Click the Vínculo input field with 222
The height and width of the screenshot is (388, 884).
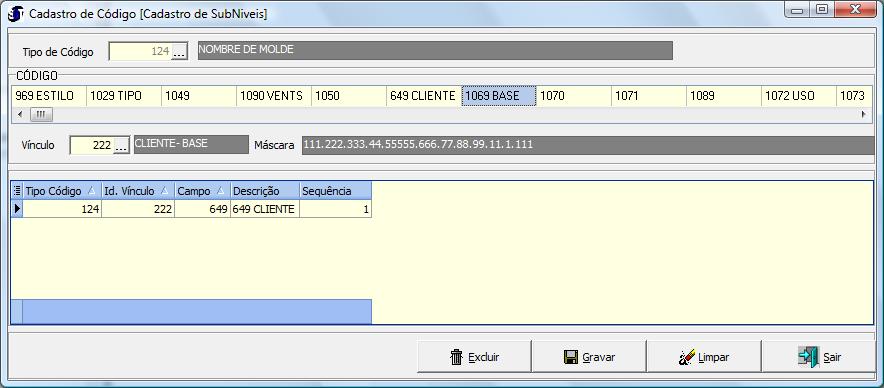(x=92, y=146)
